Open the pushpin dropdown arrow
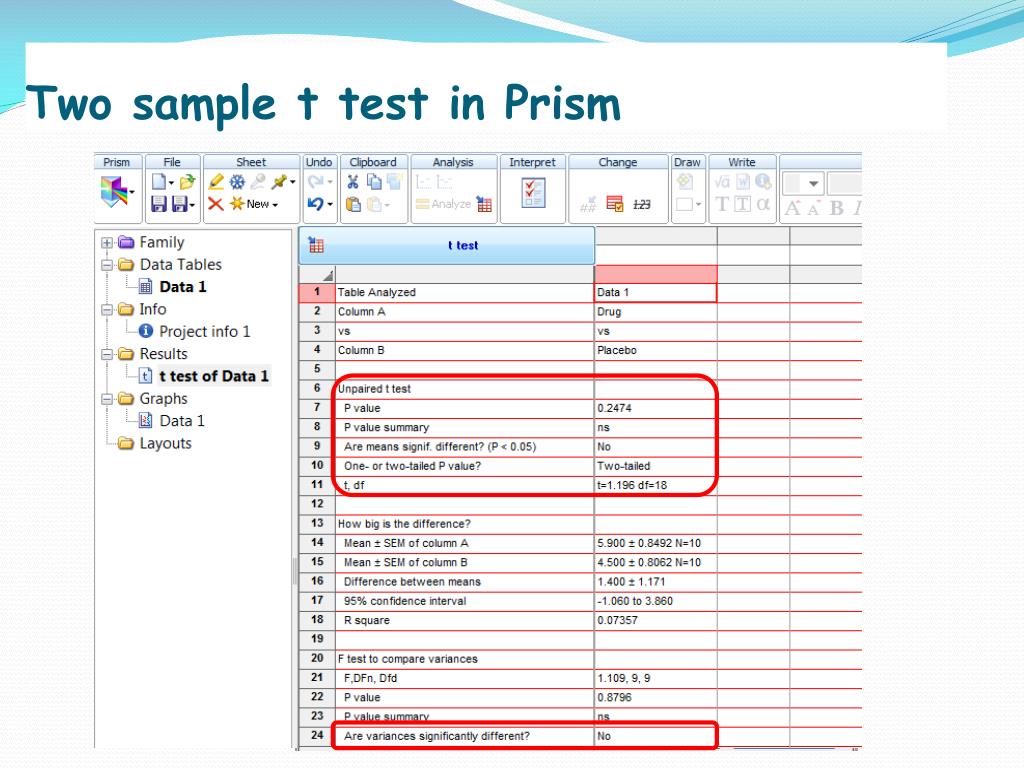 [x=293, y=182]
